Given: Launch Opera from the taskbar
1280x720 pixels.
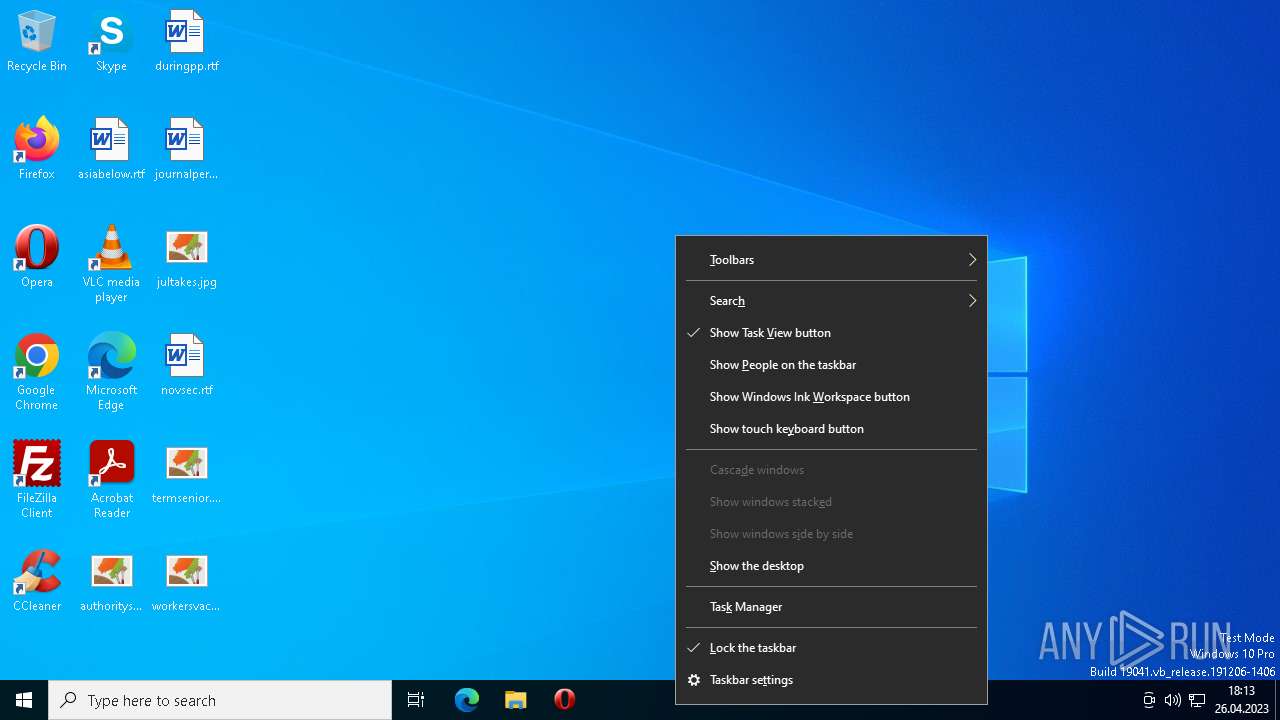Looking at the screenshot, I should tap(564, 700).
